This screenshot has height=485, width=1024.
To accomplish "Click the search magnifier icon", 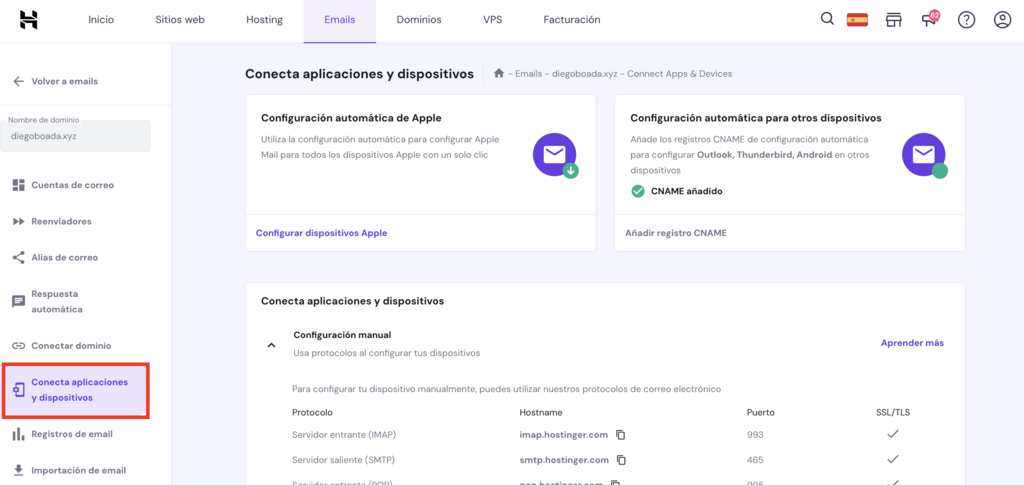I will (x=827, y=19).
